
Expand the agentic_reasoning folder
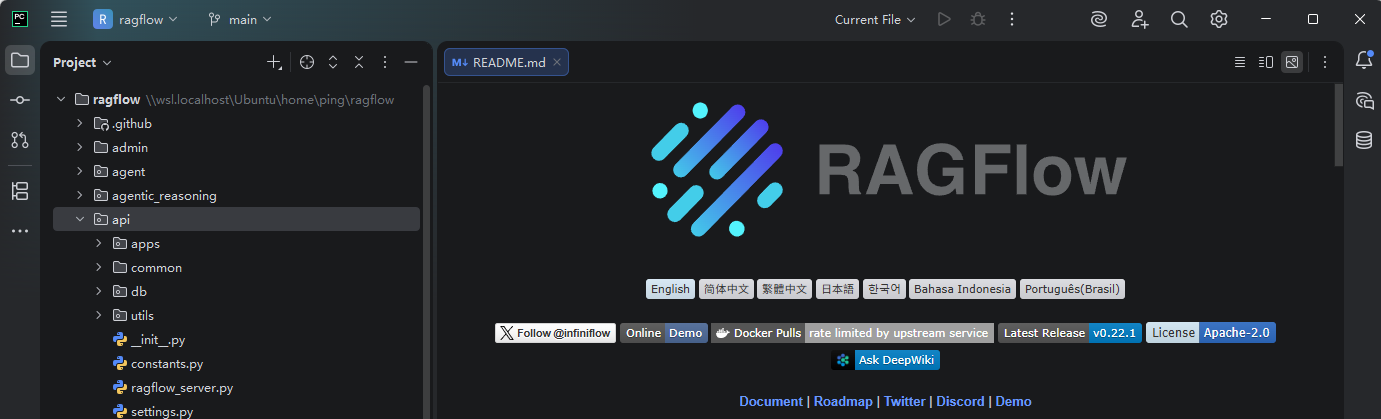[80, 196]
